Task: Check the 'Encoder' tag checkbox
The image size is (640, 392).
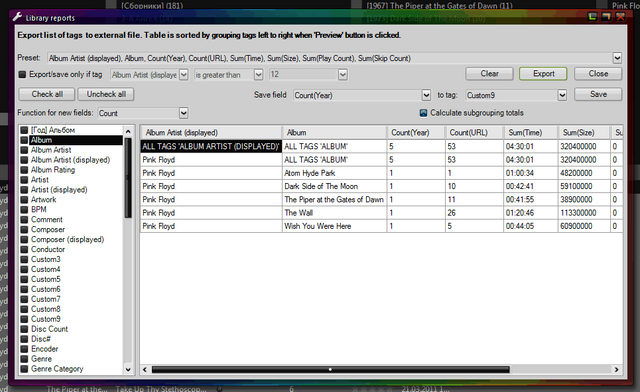Action: click(x=24, y=349)
